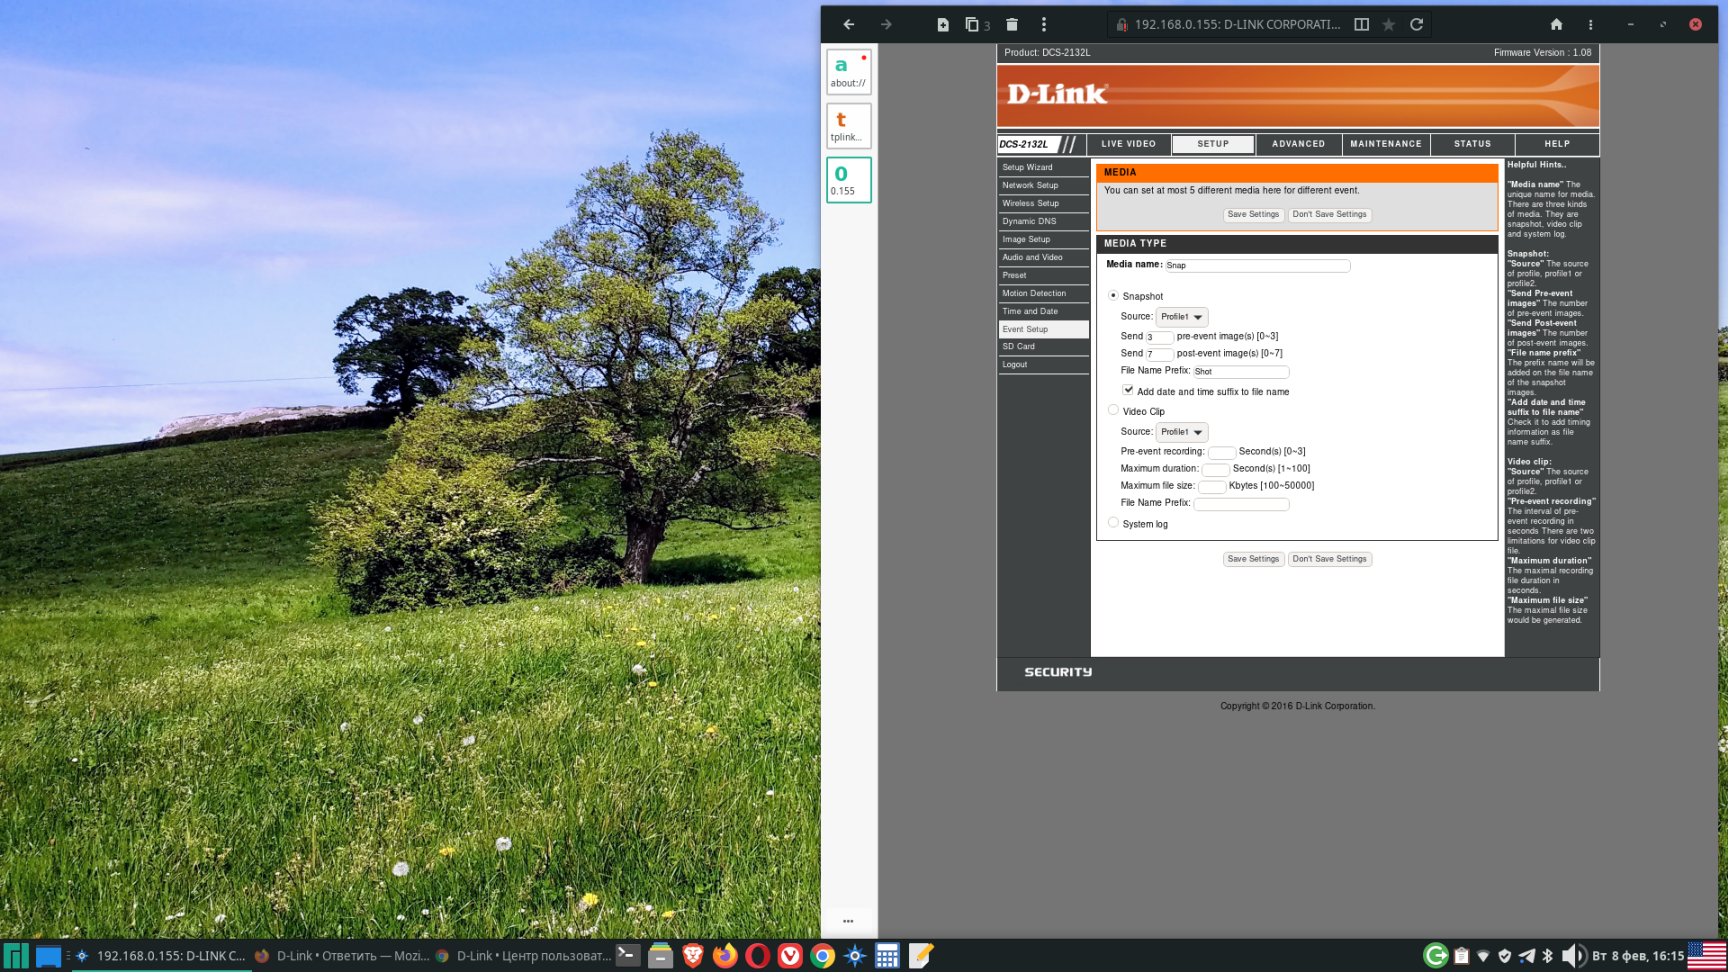The image size is (1728, 972).
Task: Toggle 'Add date and time suffix' checkbox
Action: pos(1128,390)
